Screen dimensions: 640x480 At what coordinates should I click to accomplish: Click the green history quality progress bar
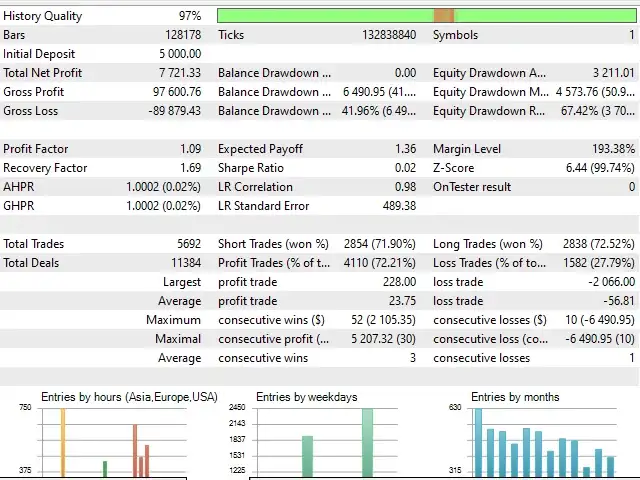[x=427, y=16]
